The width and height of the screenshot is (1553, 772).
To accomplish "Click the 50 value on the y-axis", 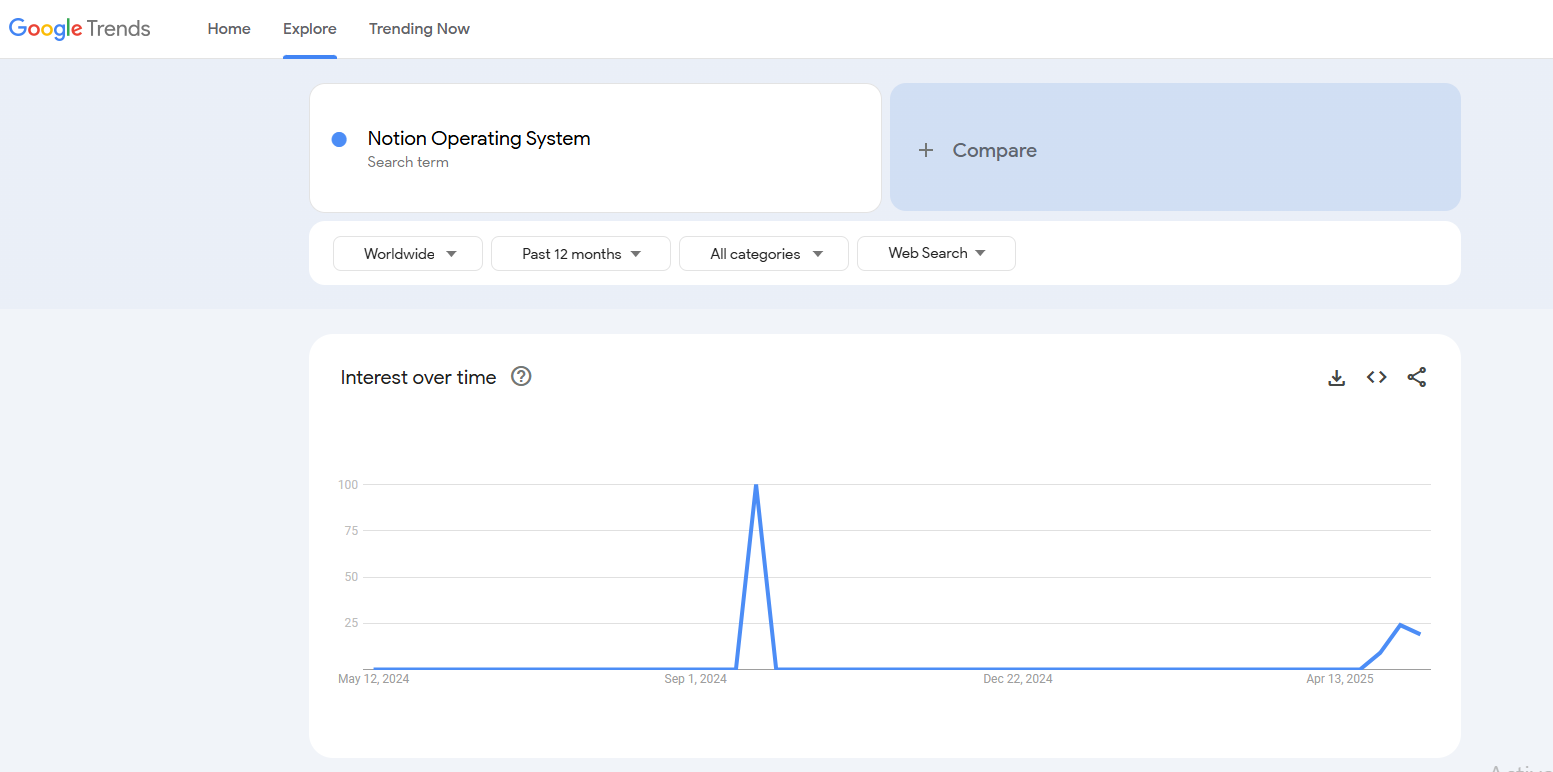I will point(351,577).
